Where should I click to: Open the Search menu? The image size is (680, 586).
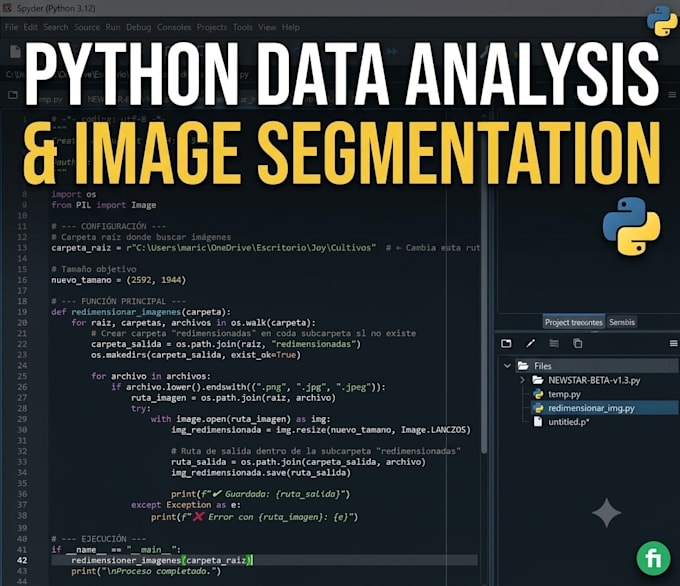[56, 27]
